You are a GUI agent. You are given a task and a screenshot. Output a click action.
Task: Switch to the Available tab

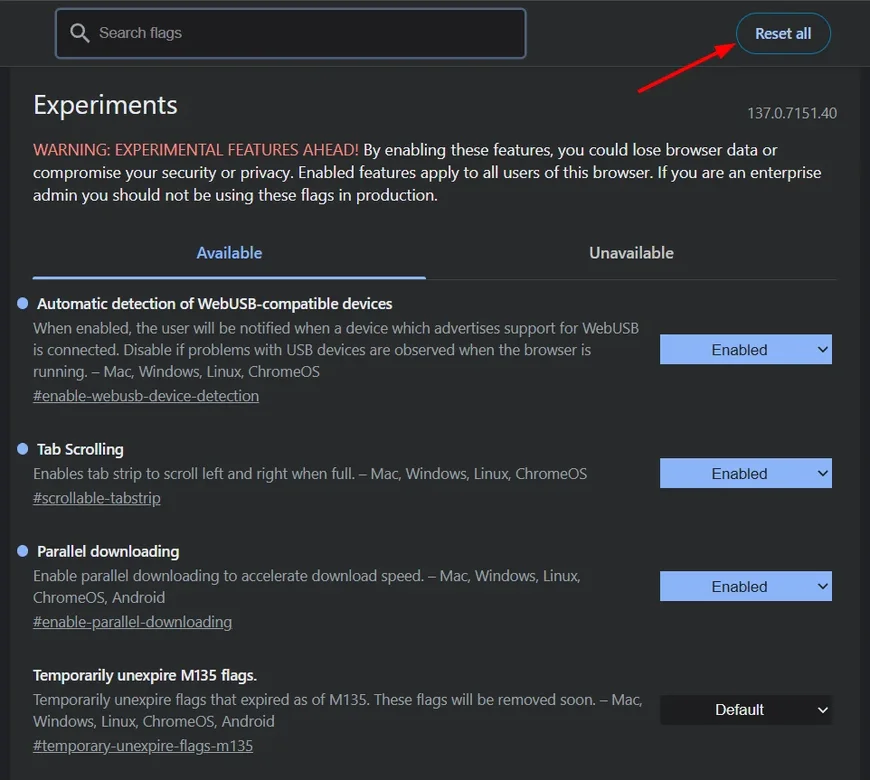[x=229, y=253]
